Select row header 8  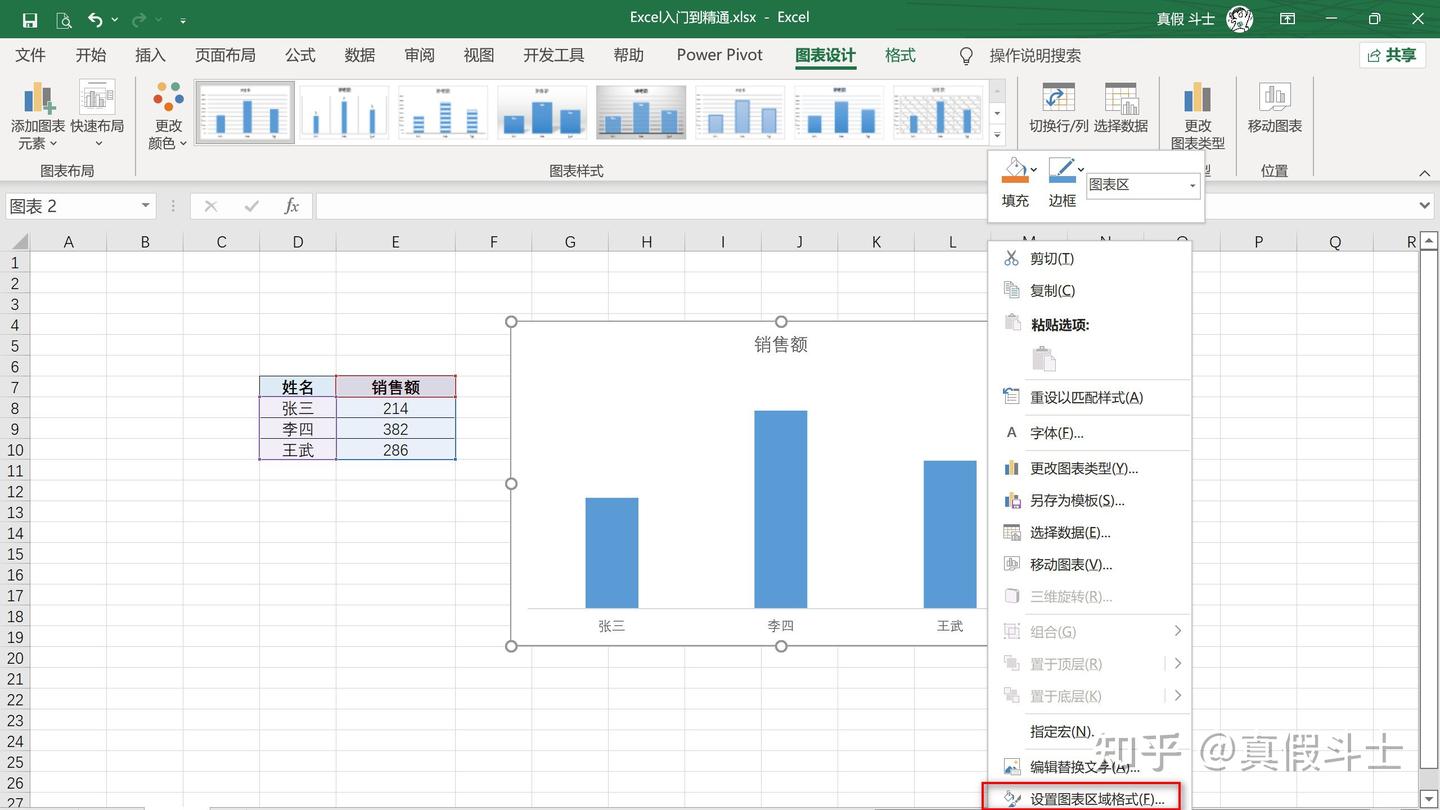(15, 408)
